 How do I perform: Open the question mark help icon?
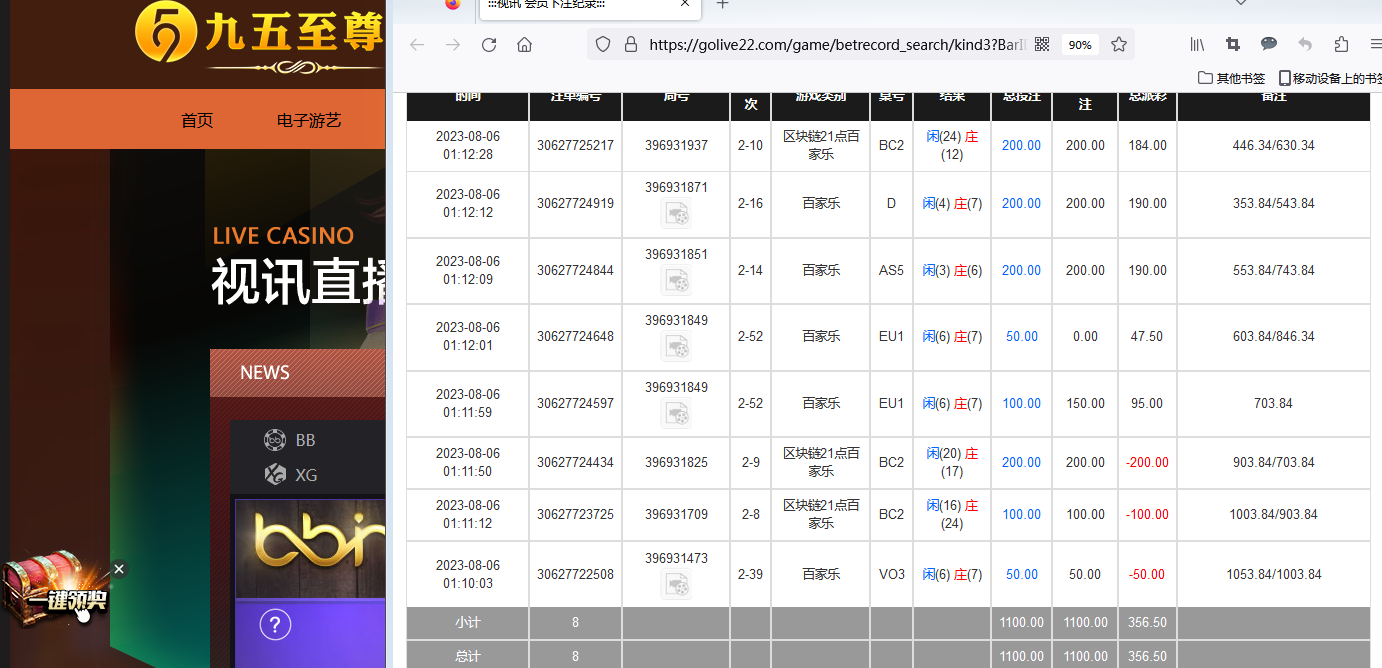point(275,625)
